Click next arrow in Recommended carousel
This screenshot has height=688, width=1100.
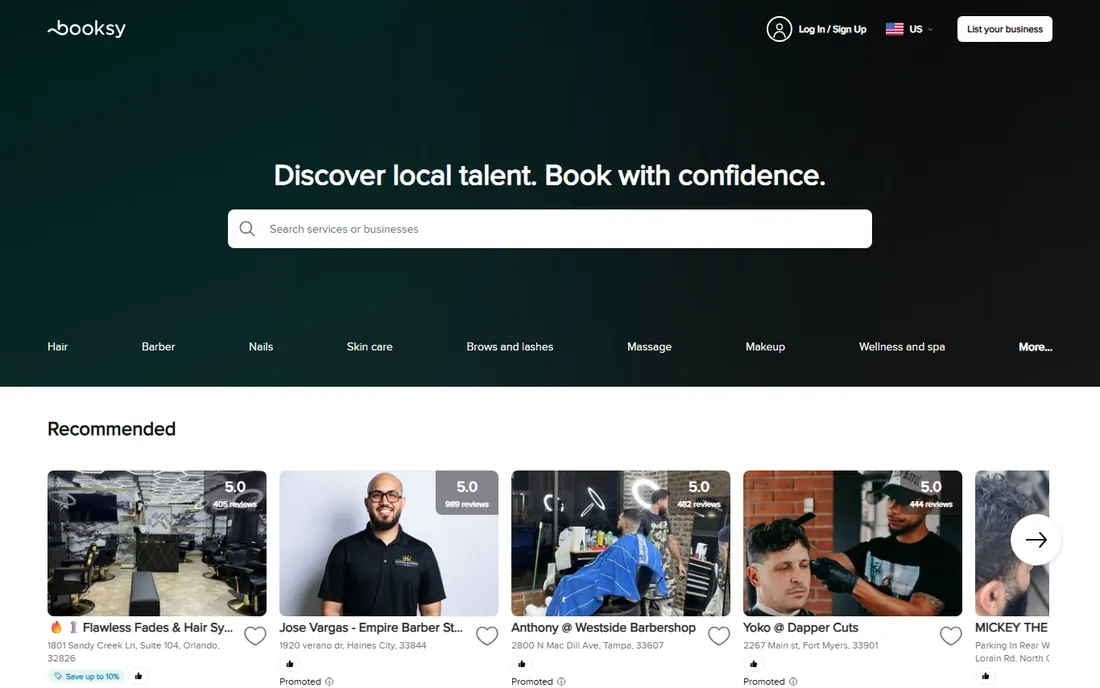click(x=1035, y=539)
